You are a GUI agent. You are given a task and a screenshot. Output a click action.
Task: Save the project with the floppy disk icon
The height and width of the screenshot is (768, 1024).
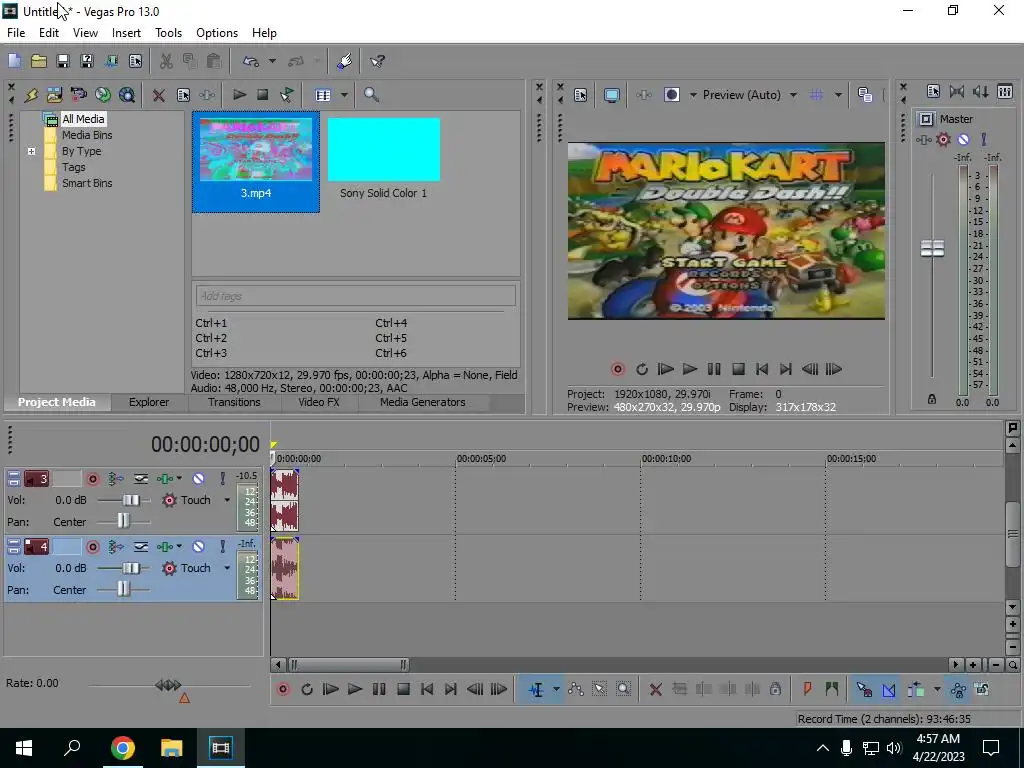tap(63, 61)
